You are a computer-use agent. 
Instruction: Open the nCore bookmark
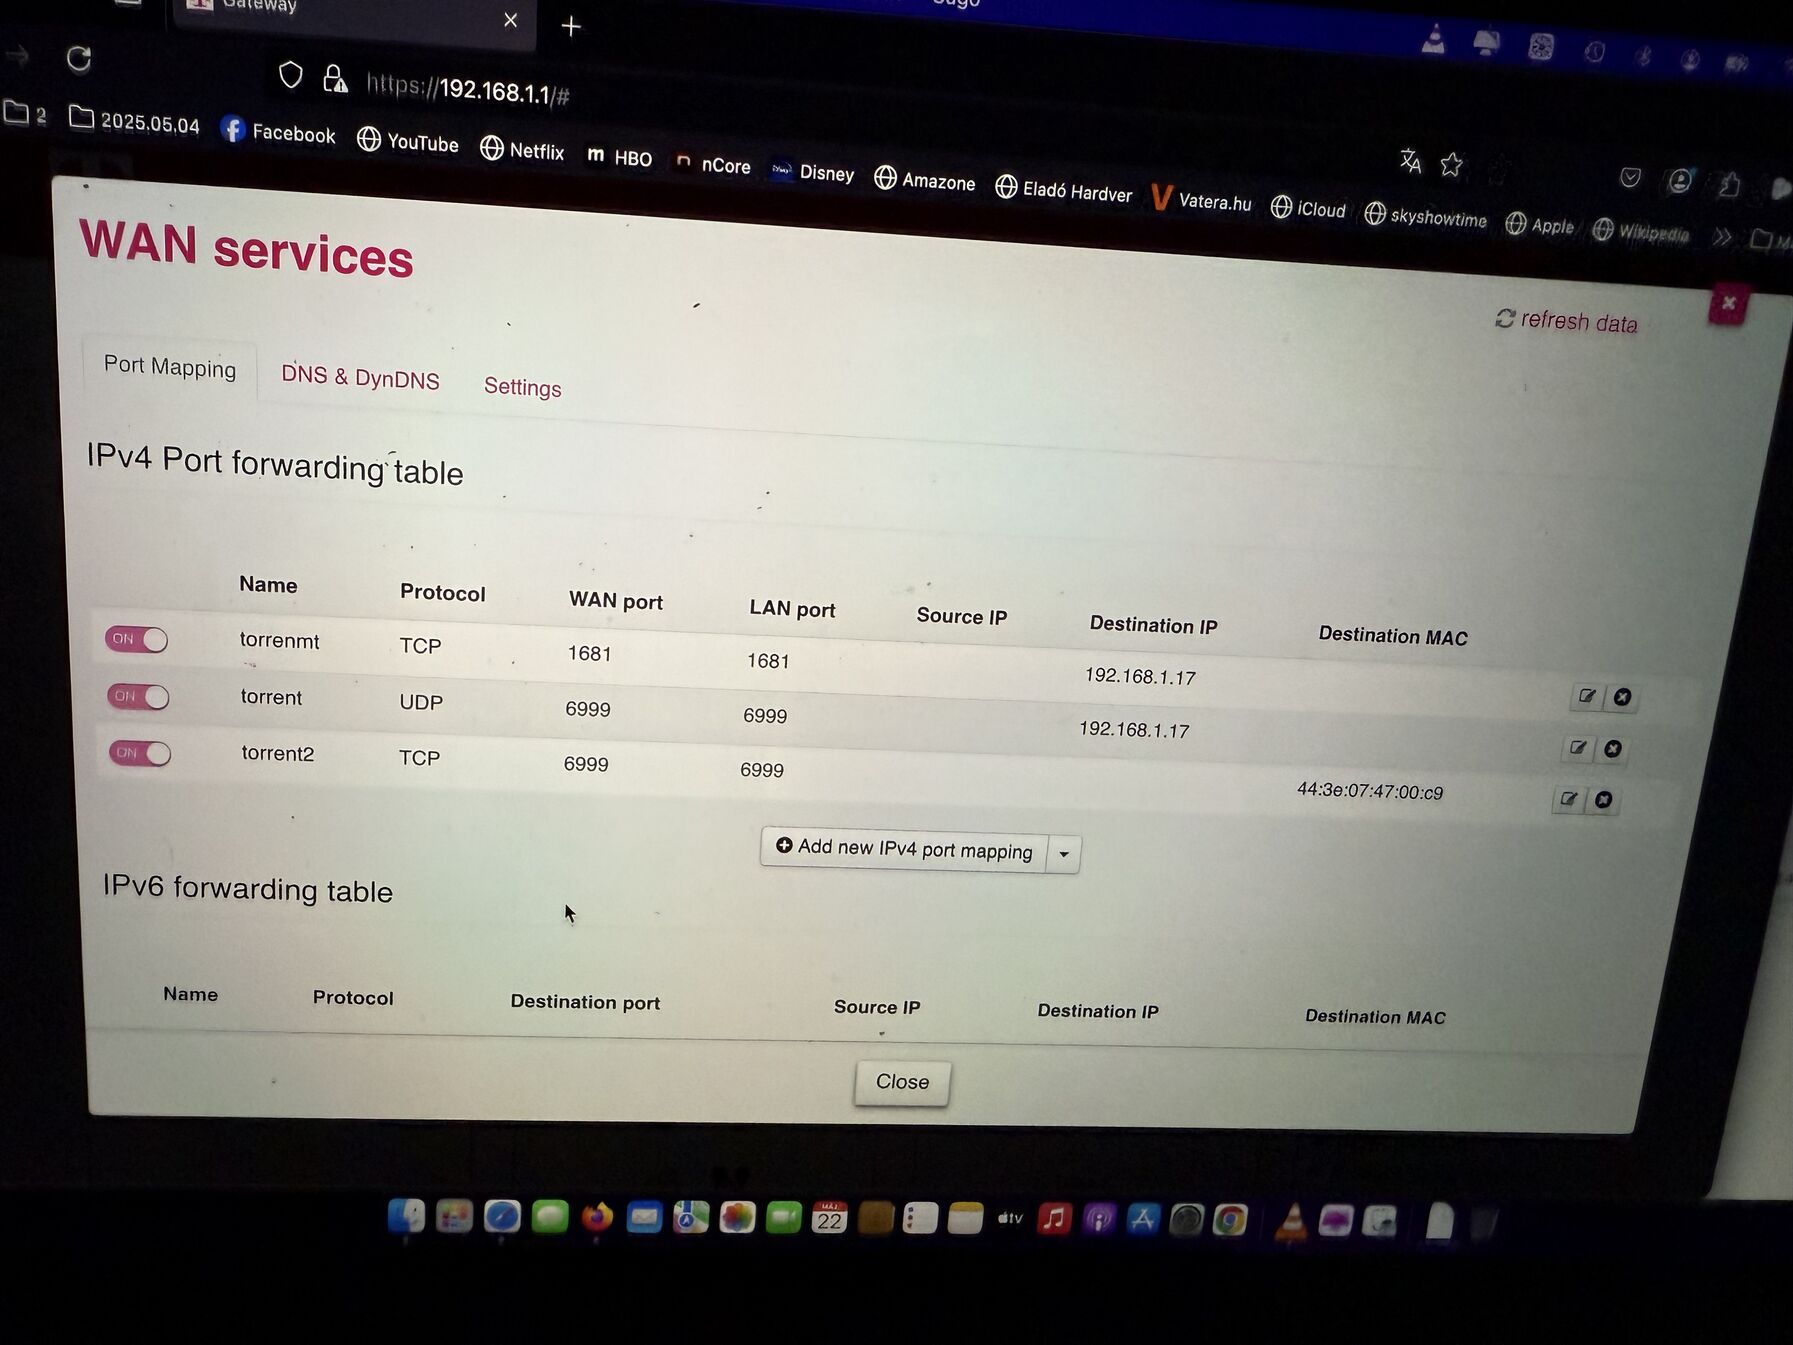(713, 164)
